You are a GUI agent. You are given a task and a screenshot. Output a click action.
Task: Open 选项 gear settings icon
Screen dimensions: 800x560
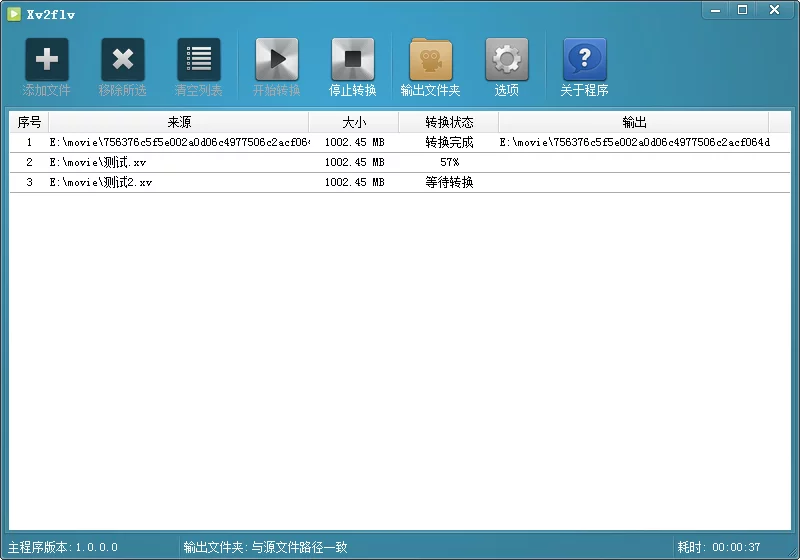point(507,59)
